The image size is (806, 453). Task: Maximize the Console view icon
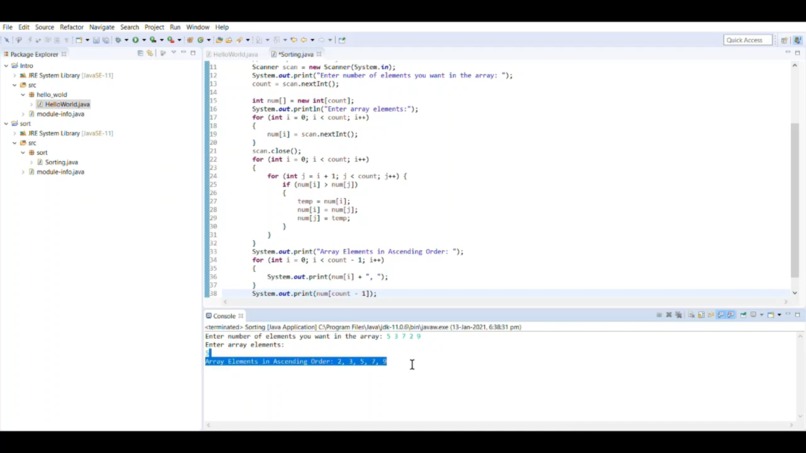tap(797, 315)
